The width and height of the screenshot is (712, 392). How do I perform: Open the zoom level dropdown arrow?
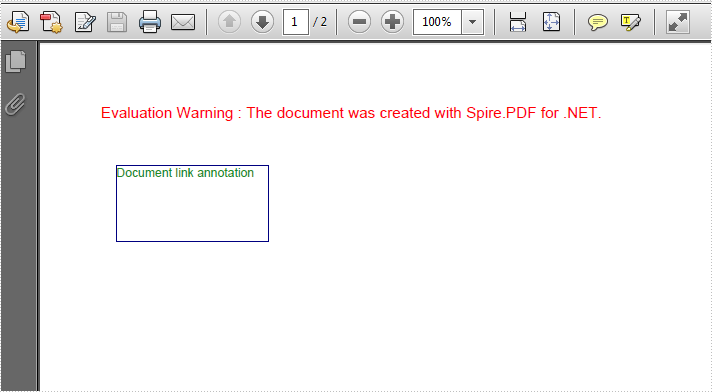click(473, 22)
